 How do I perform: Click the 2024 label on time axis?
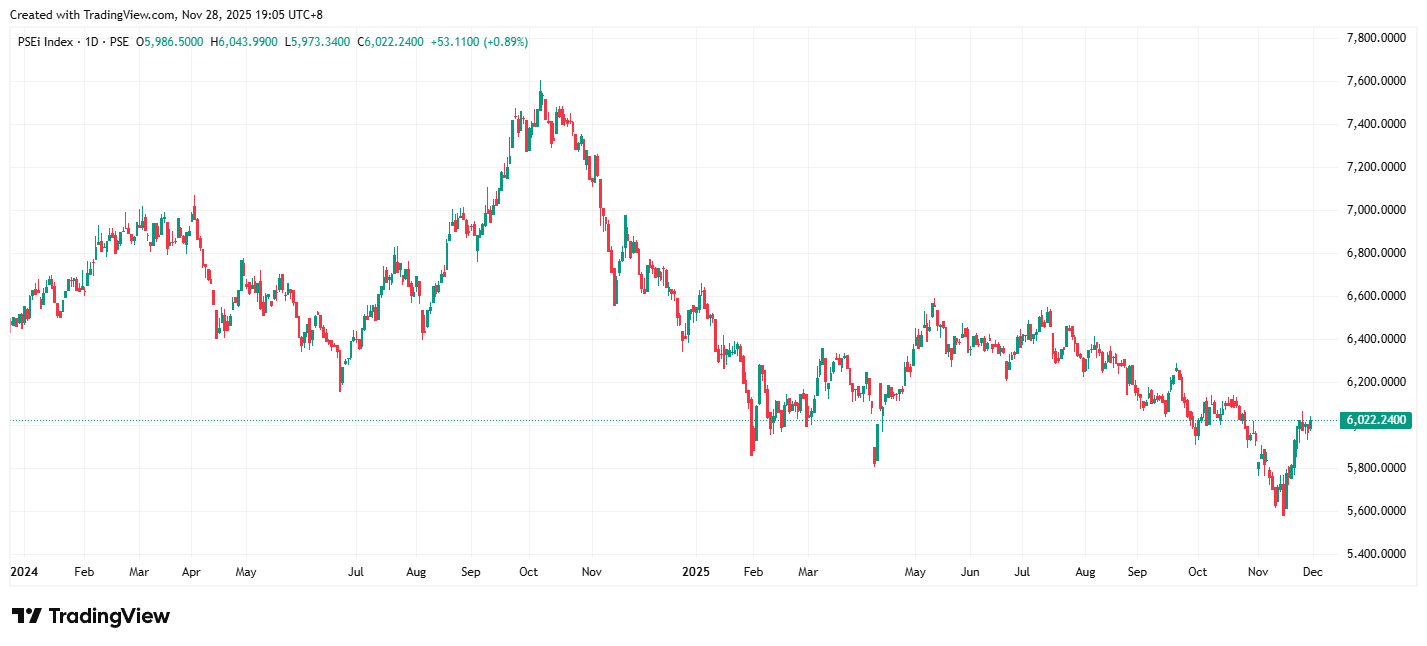click(23, 572)
